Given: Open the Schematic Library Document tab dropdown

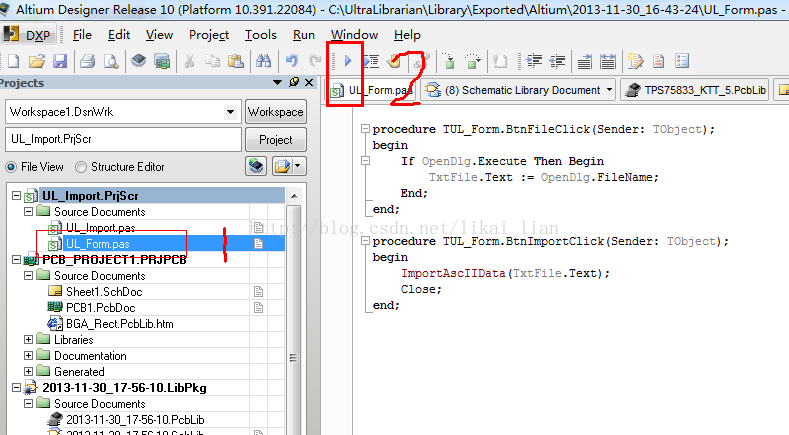Looking at the screenshot, I should [609, 90].
